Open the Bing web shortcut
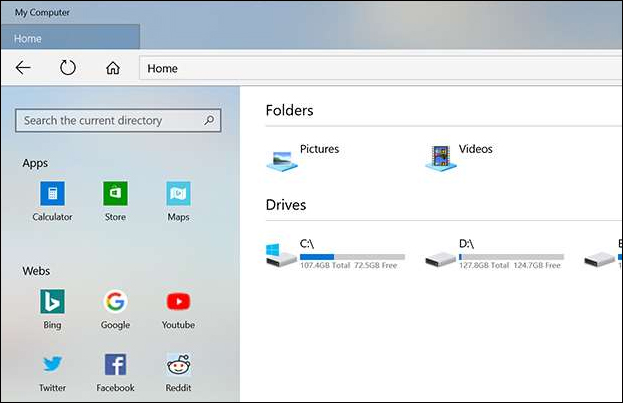 point(52,302)
